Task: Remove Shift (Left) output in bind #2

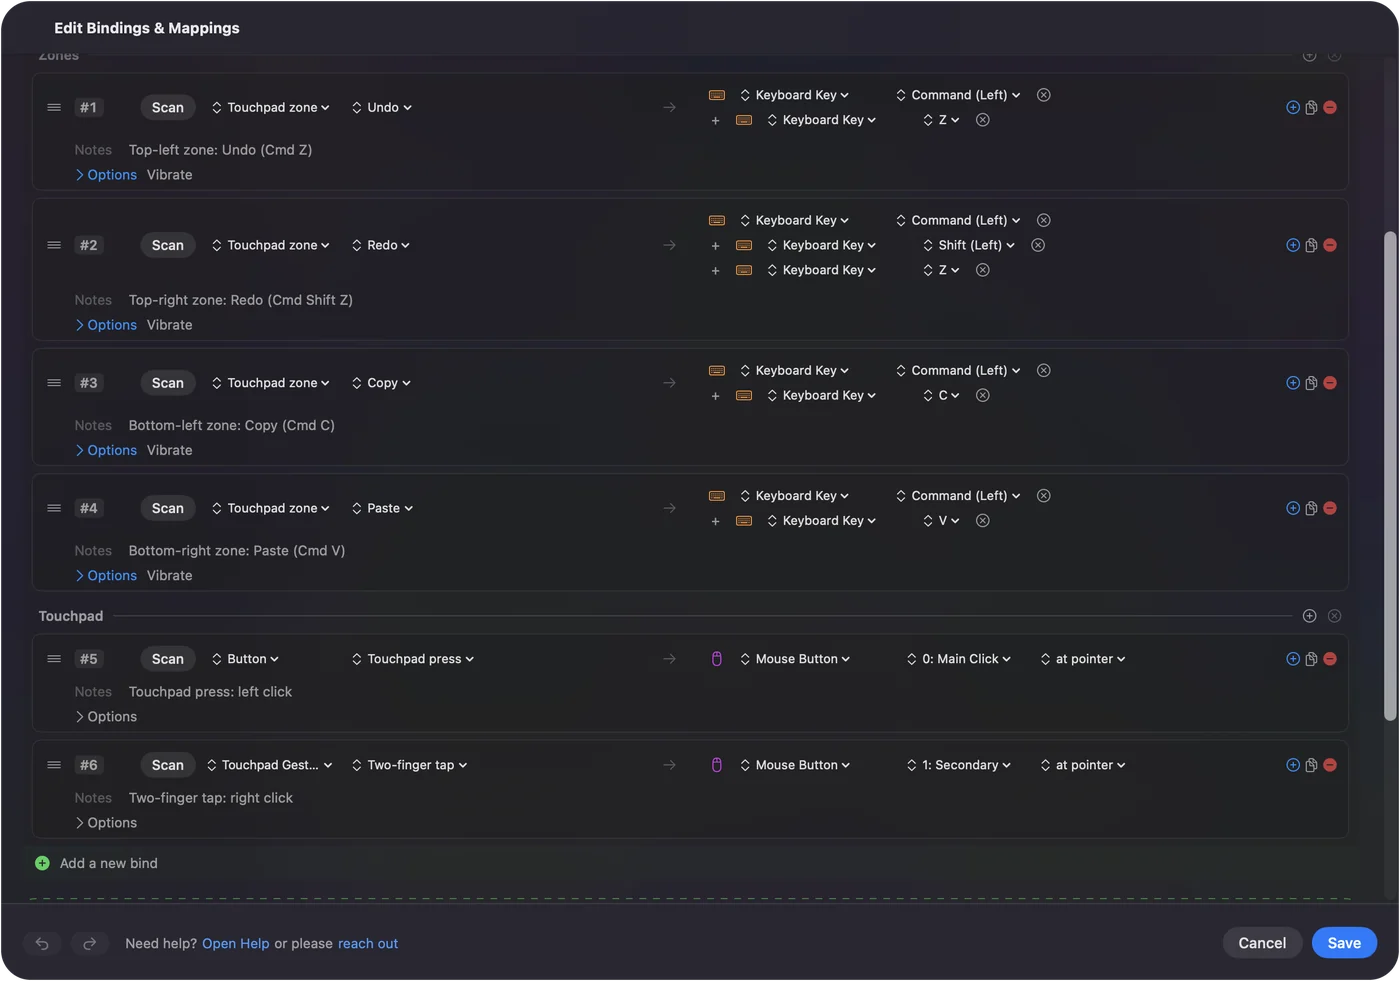Action: coord(1038,245)
